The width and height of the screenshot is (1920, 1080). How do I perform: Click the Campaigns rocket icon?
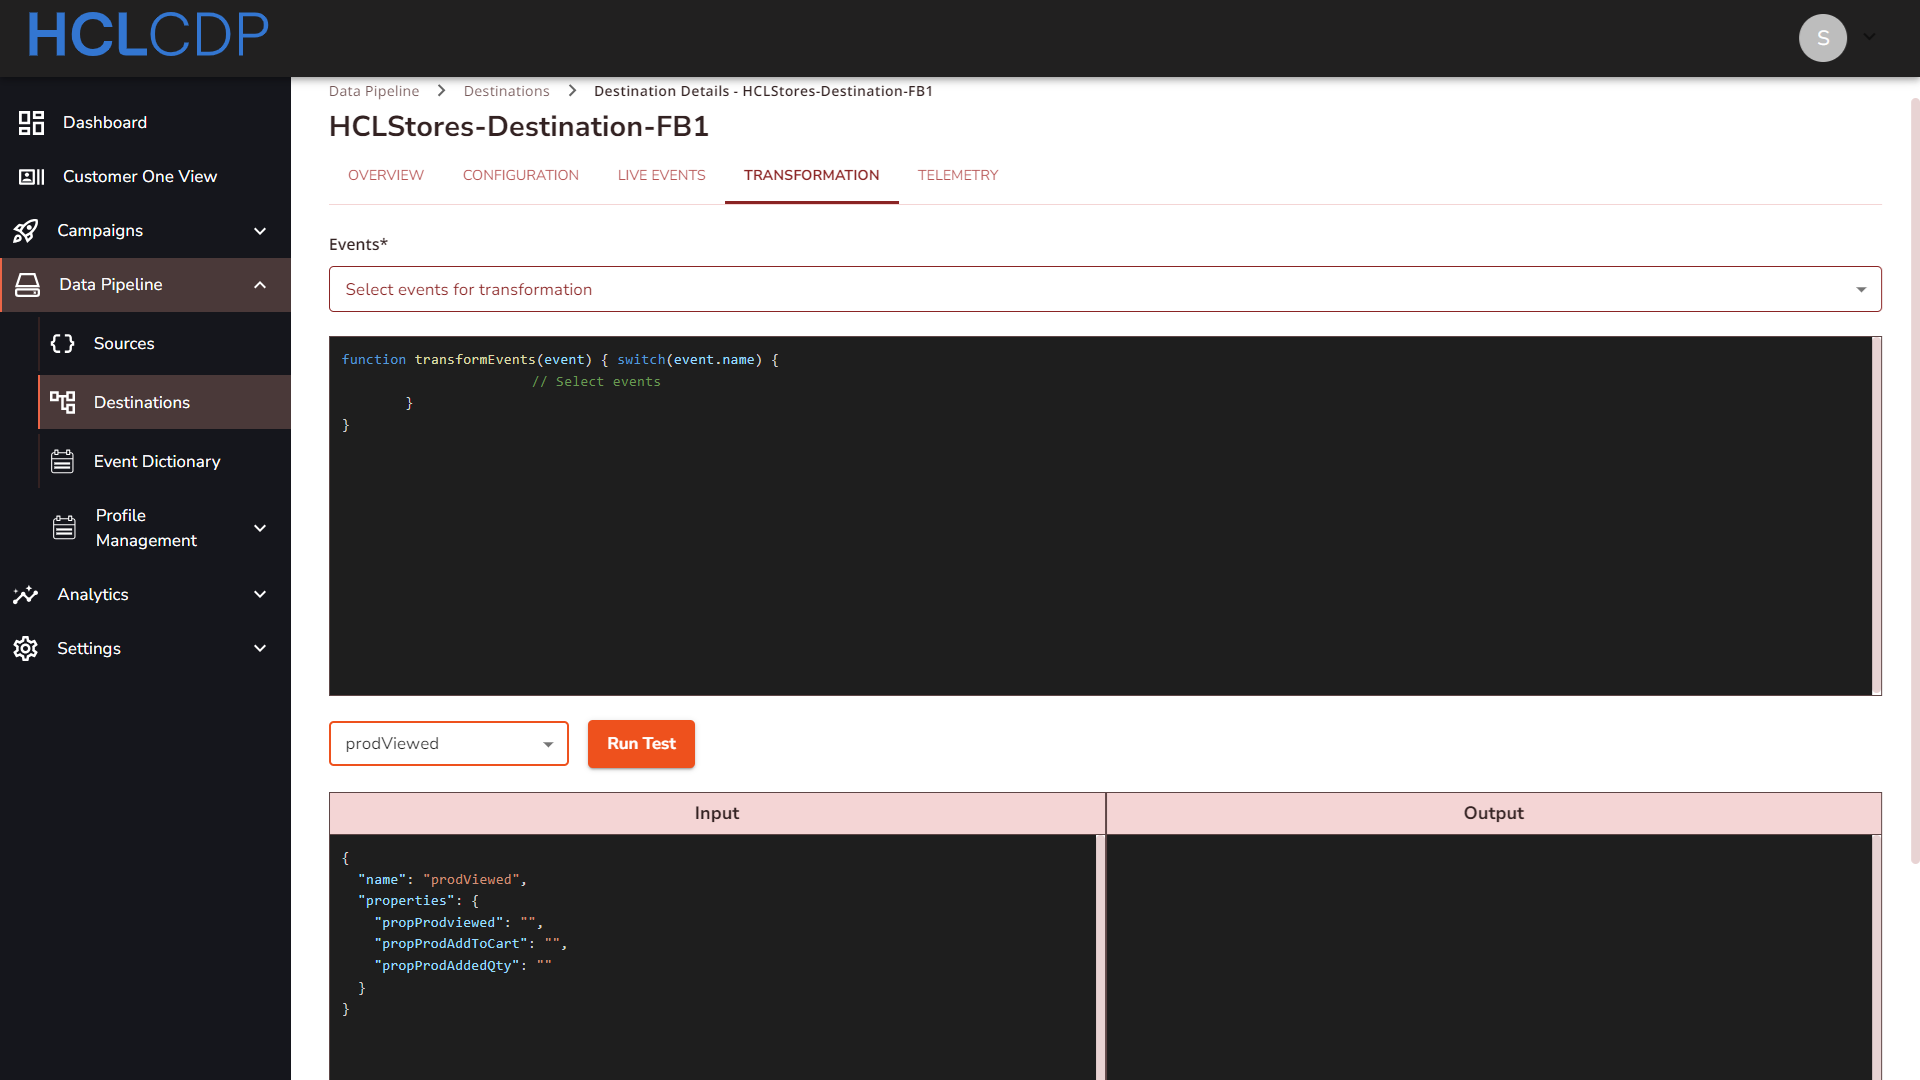coord(26,231)
